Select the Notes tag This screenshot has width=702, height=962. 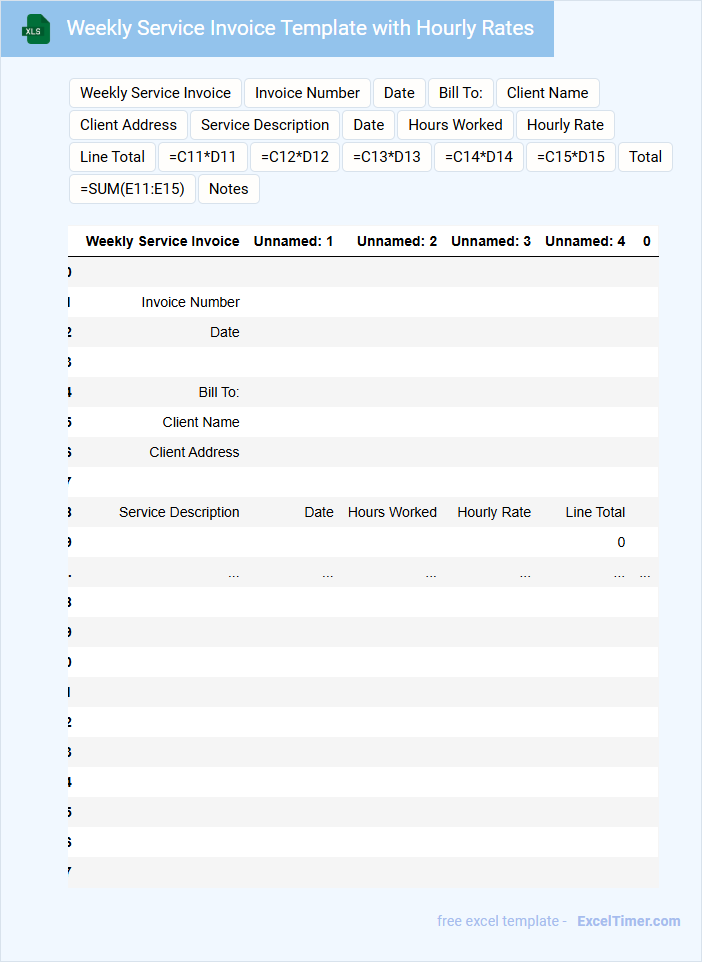229,189
